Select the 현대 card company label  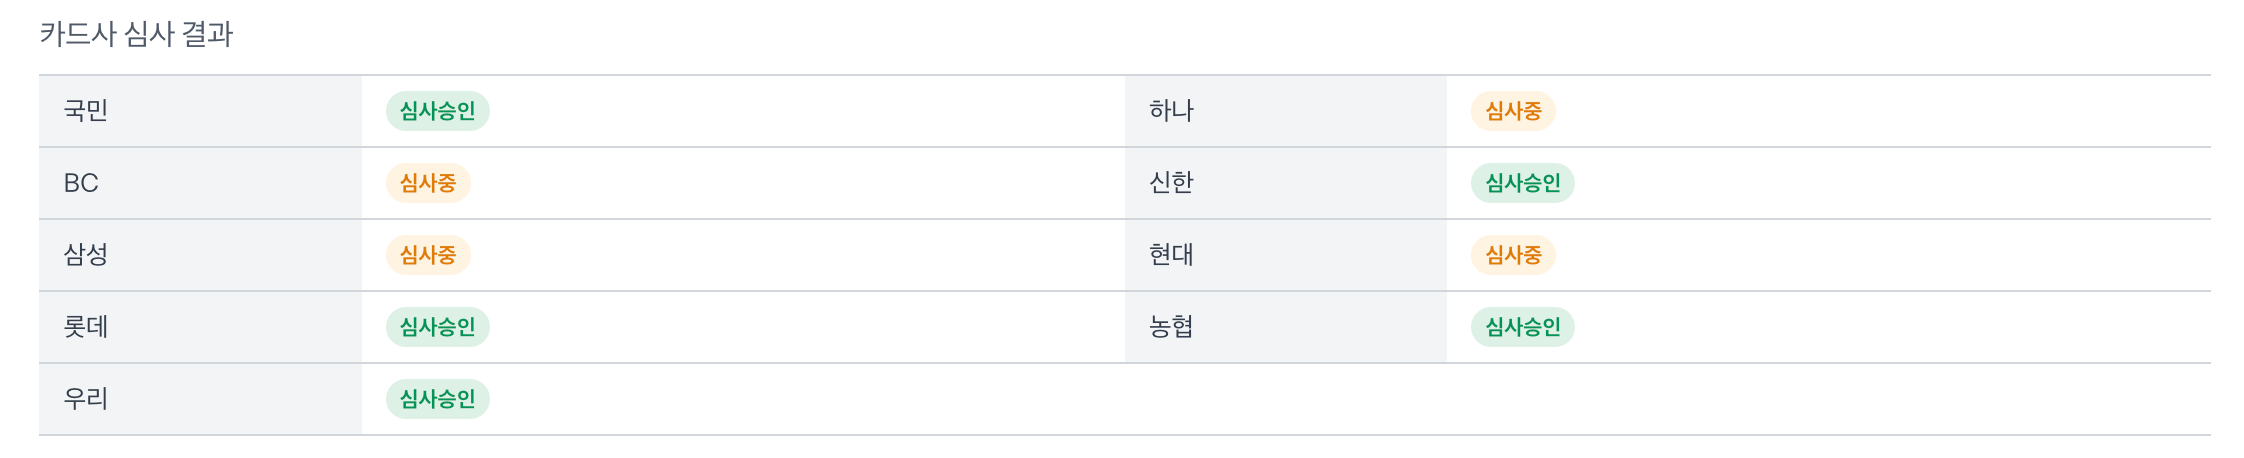[x=1171, y=255]
